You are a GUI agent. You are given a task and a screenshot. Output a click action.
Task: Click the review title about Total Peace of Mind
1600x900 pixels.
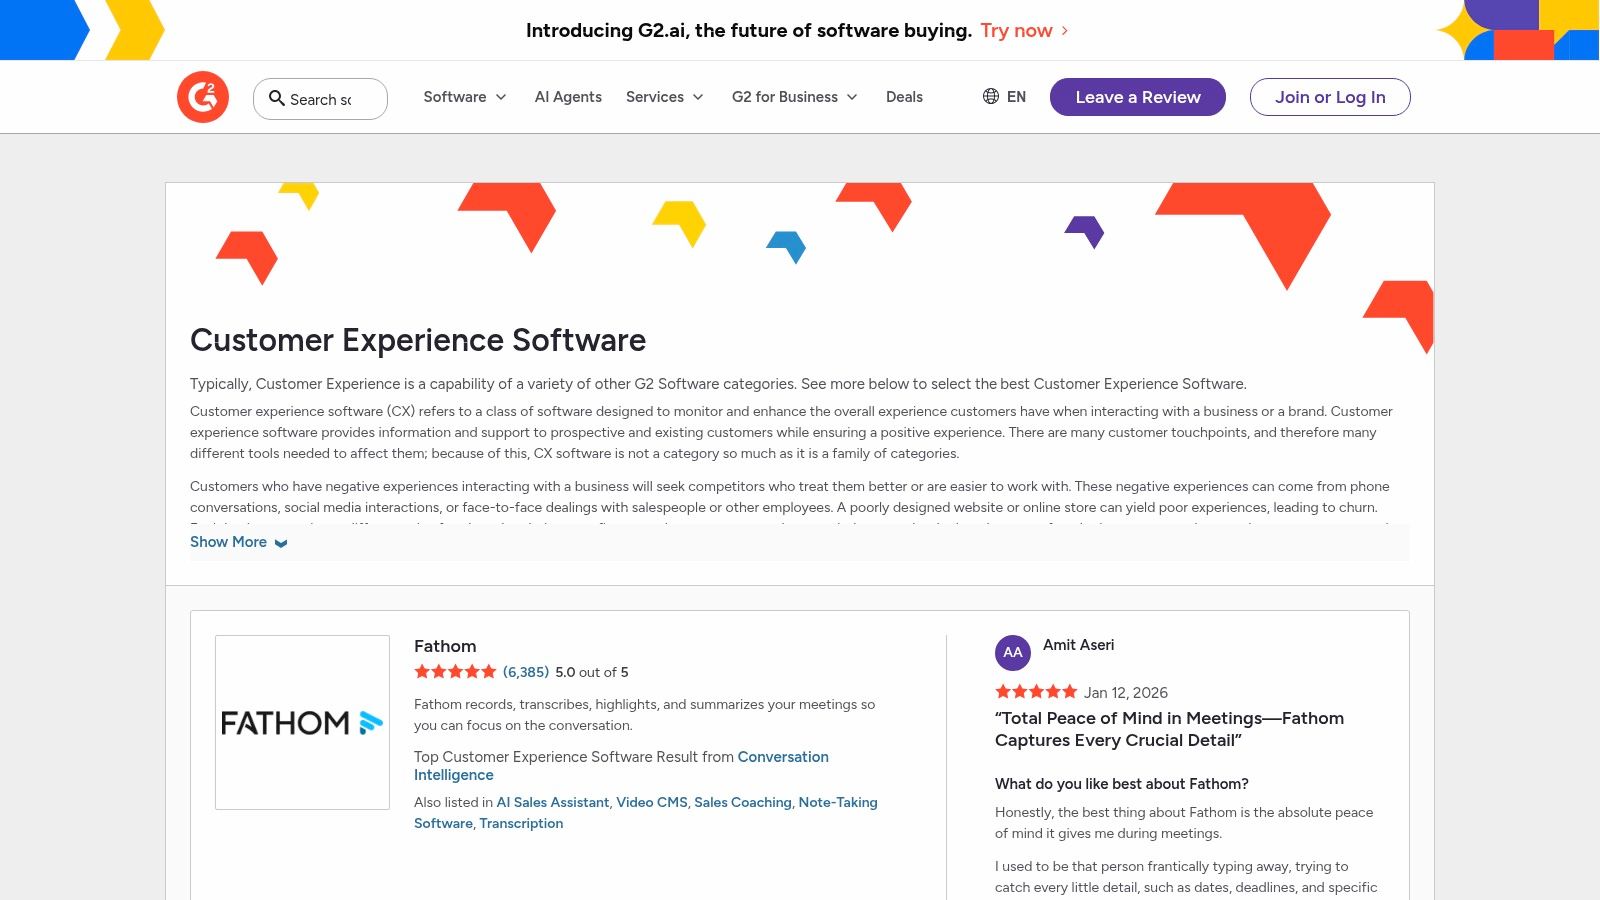click(1169, 729)
